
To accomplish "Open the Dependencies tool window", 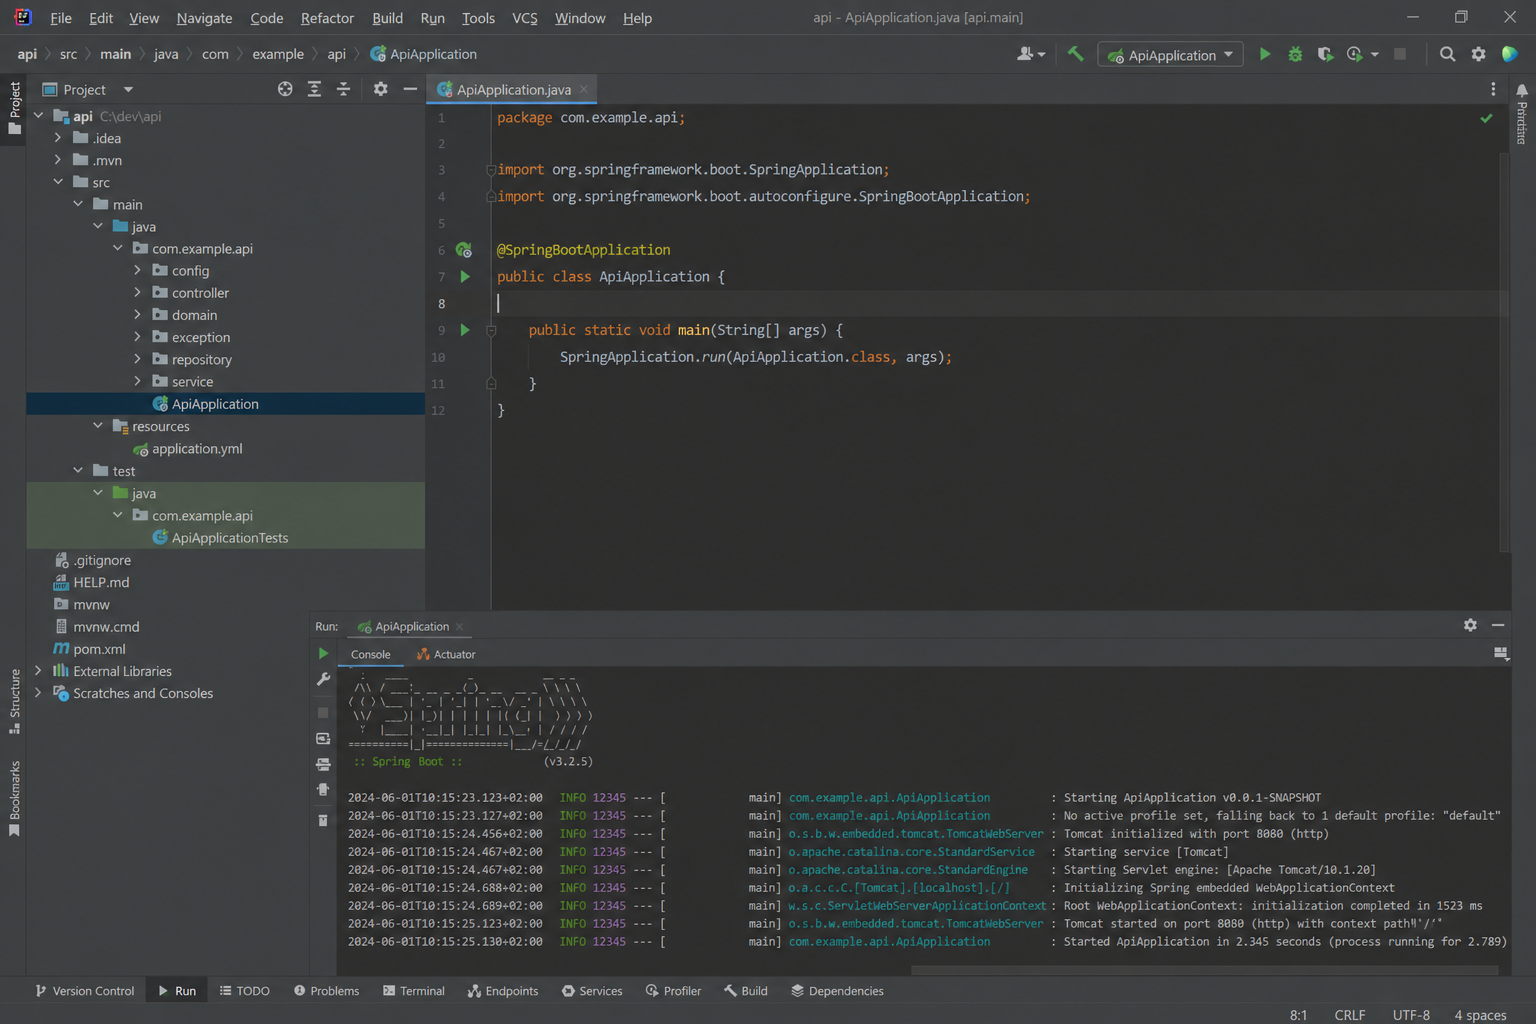I will tap(838, 991).
